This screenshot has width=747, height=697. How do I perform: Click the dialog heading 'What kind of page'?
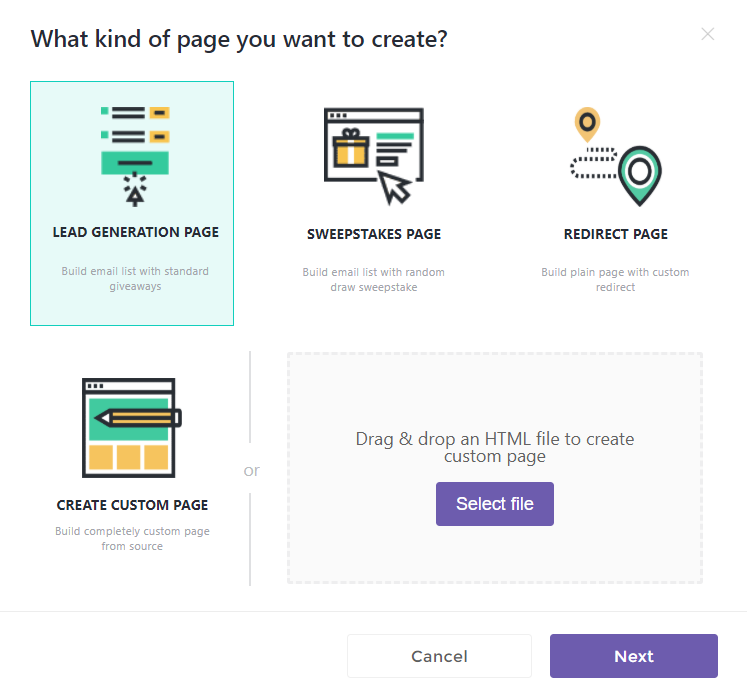pos(239,39)
